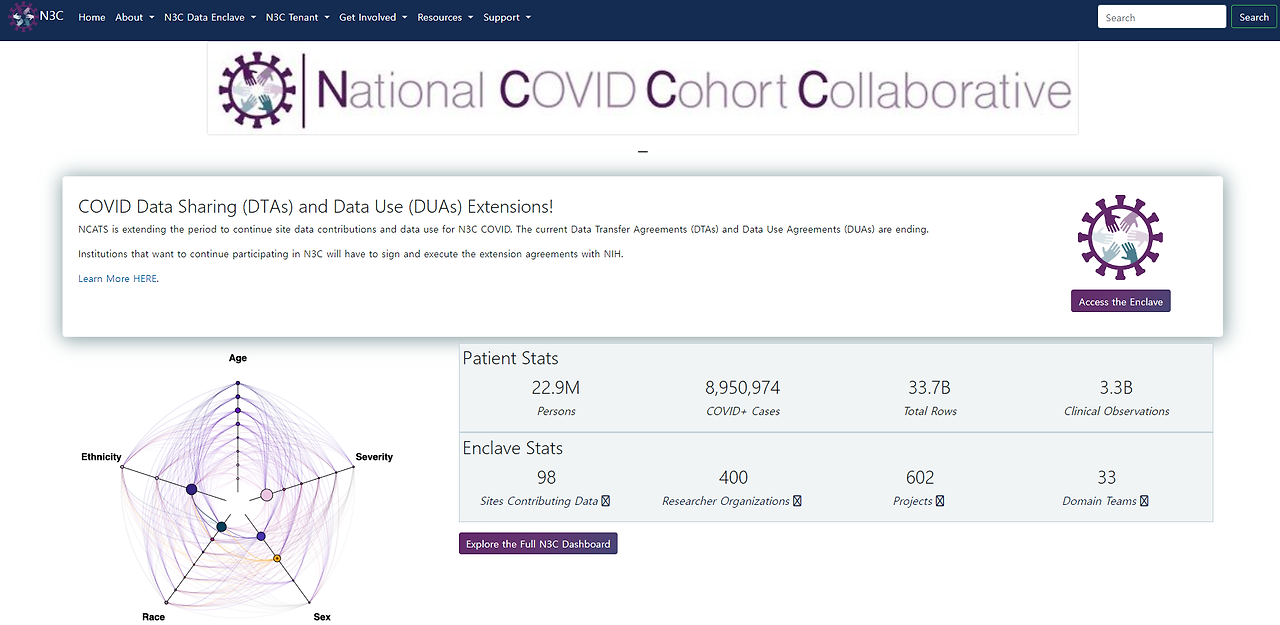Click the Domain Teams label
This screenshot has height=625, width=1280.
pos(1099,501)
